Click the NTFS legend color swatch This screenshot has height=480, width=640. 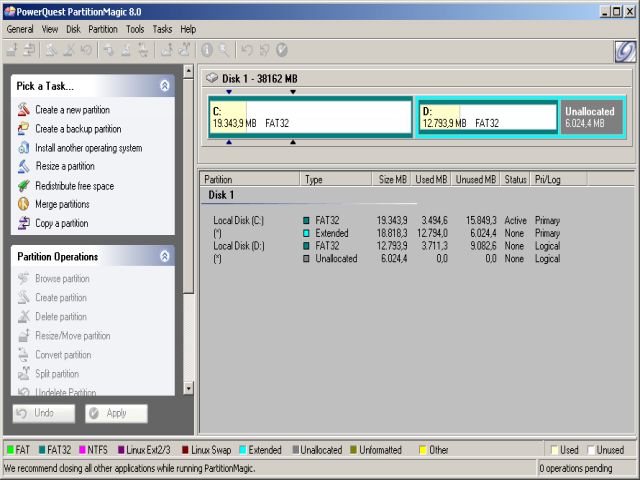point(82,450)
